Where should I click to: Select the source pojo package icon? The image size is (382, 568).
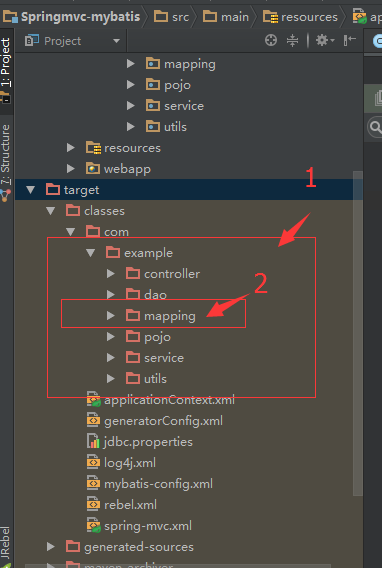click(153, 85)
